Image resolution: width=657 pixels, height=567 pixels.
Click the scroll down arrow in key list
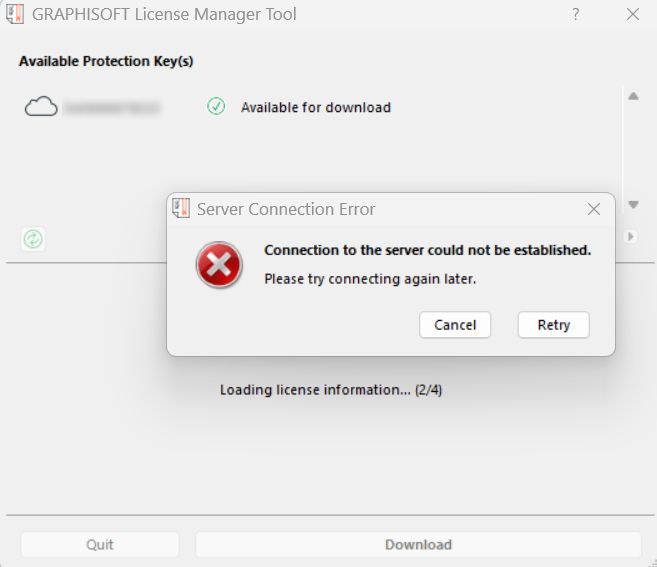pos(634,205)
